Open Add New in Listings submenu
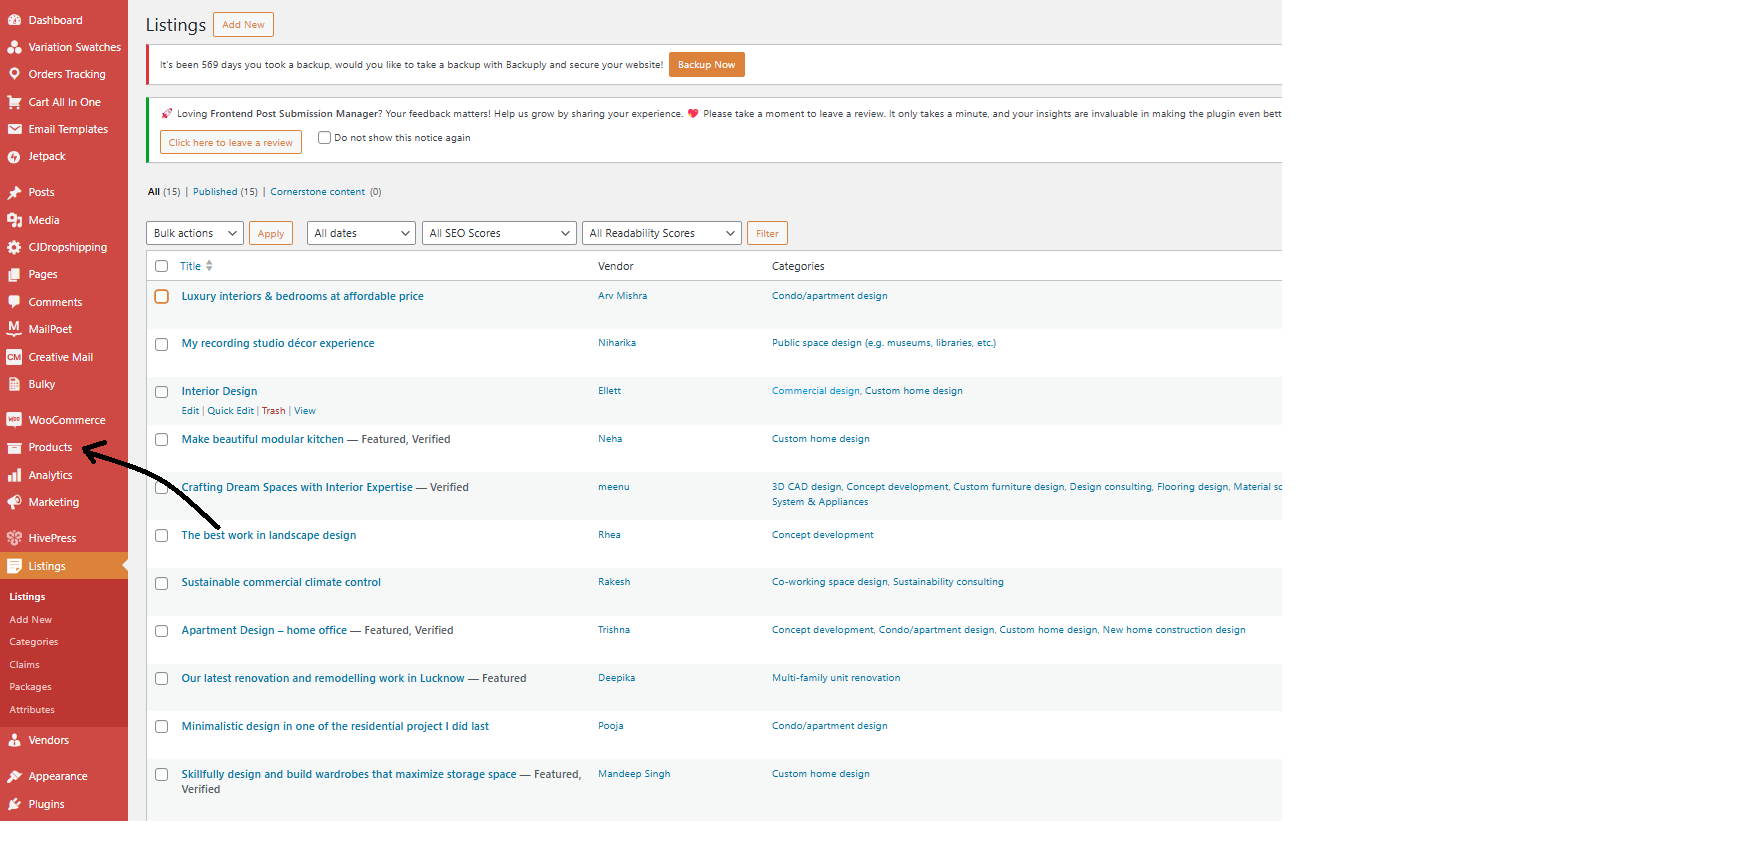1757x841 pixels. coord(31,620)
